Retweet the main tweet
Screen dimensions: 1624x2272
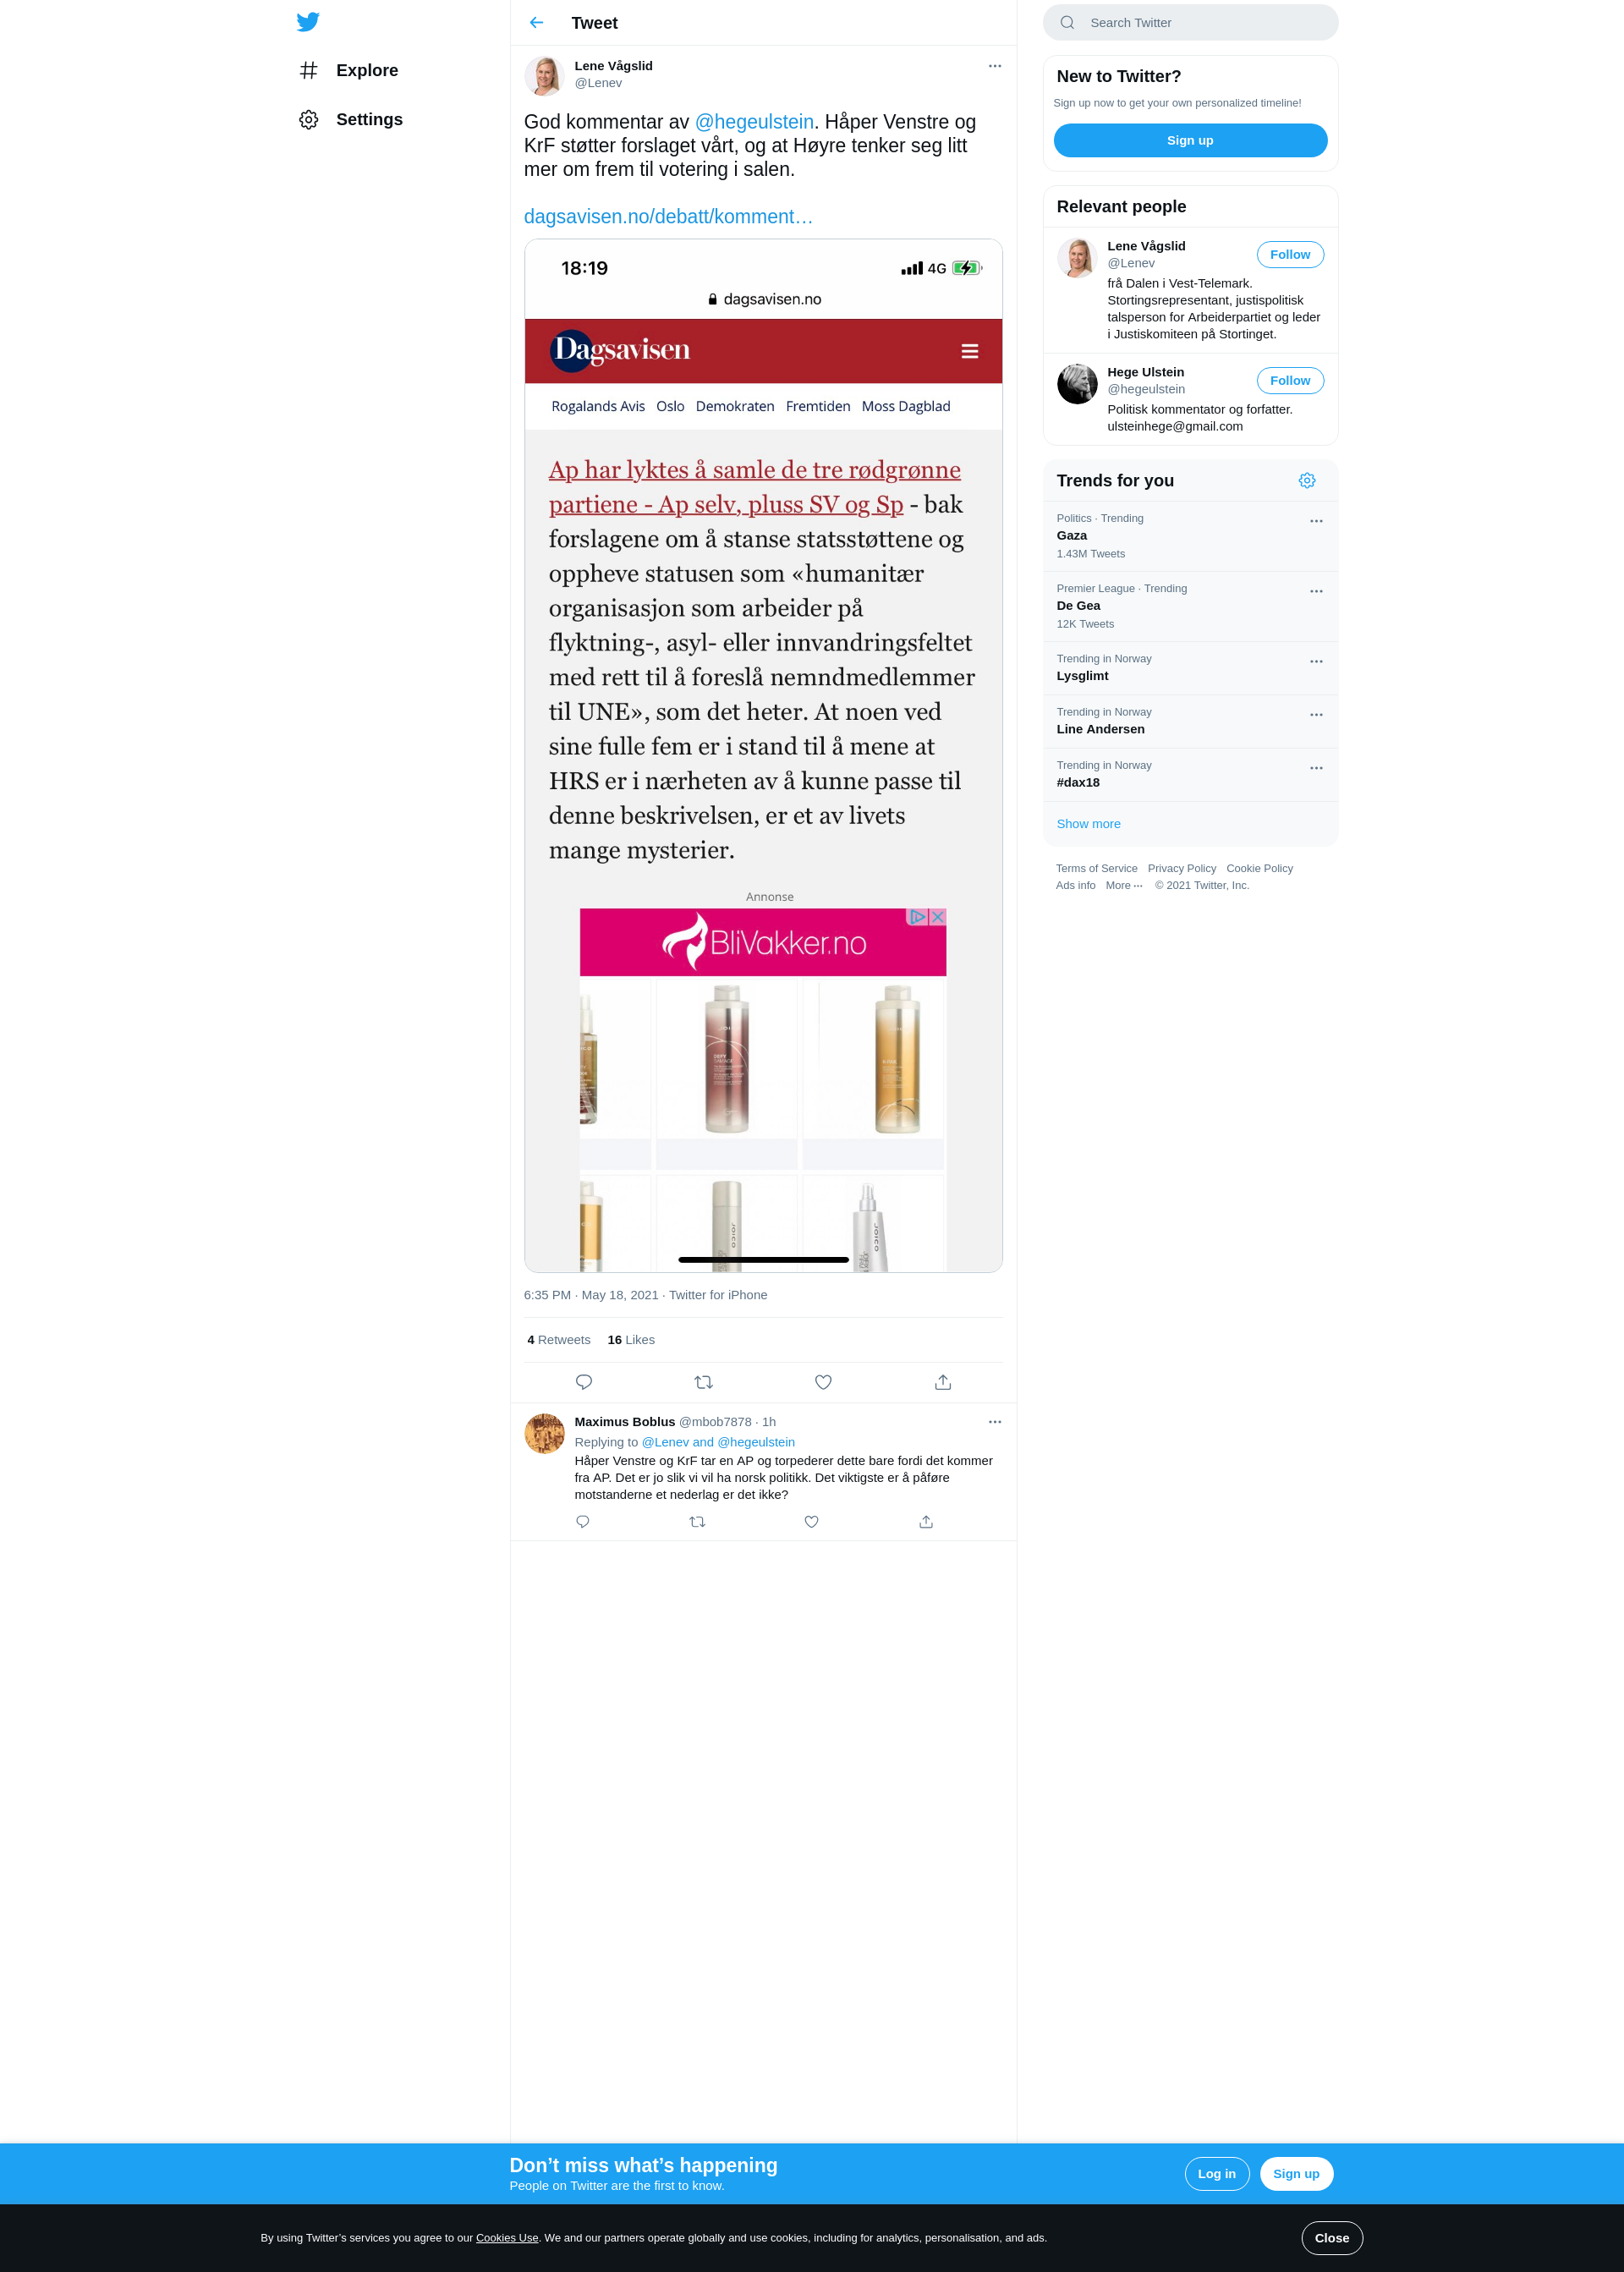(704, 1382)
